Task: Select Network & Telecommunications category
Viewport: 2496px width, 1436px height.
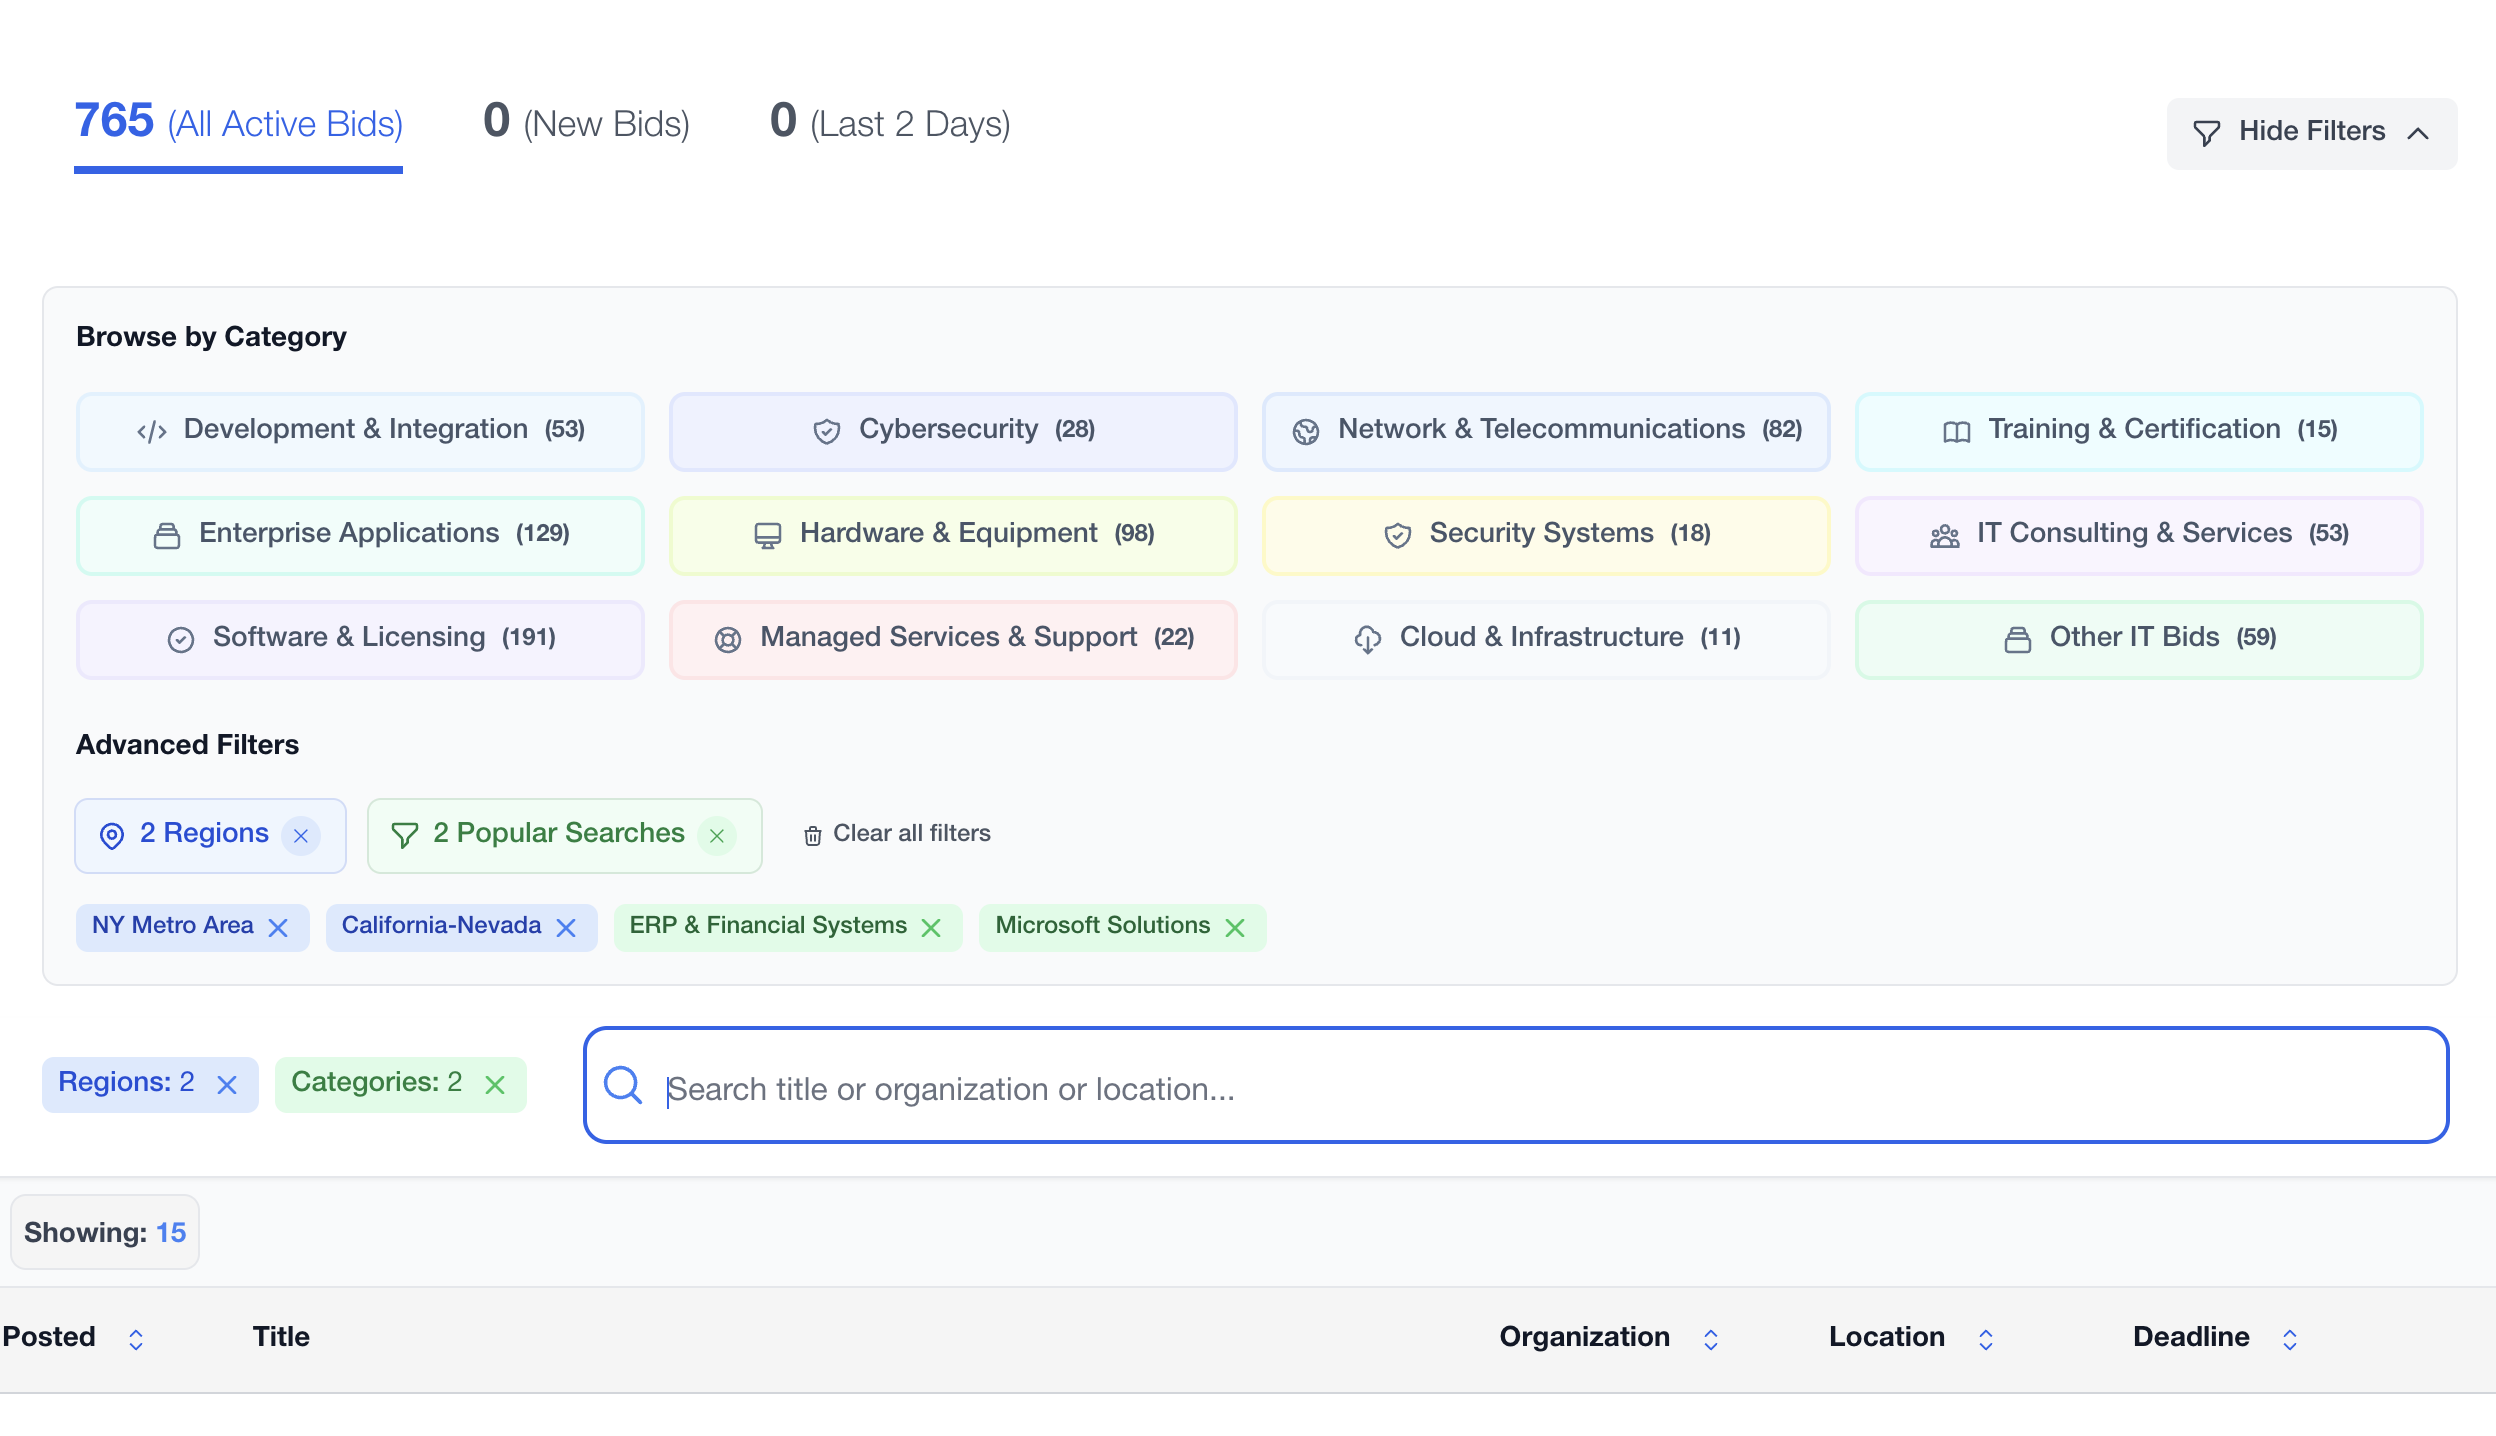Action: point(1546,431)
